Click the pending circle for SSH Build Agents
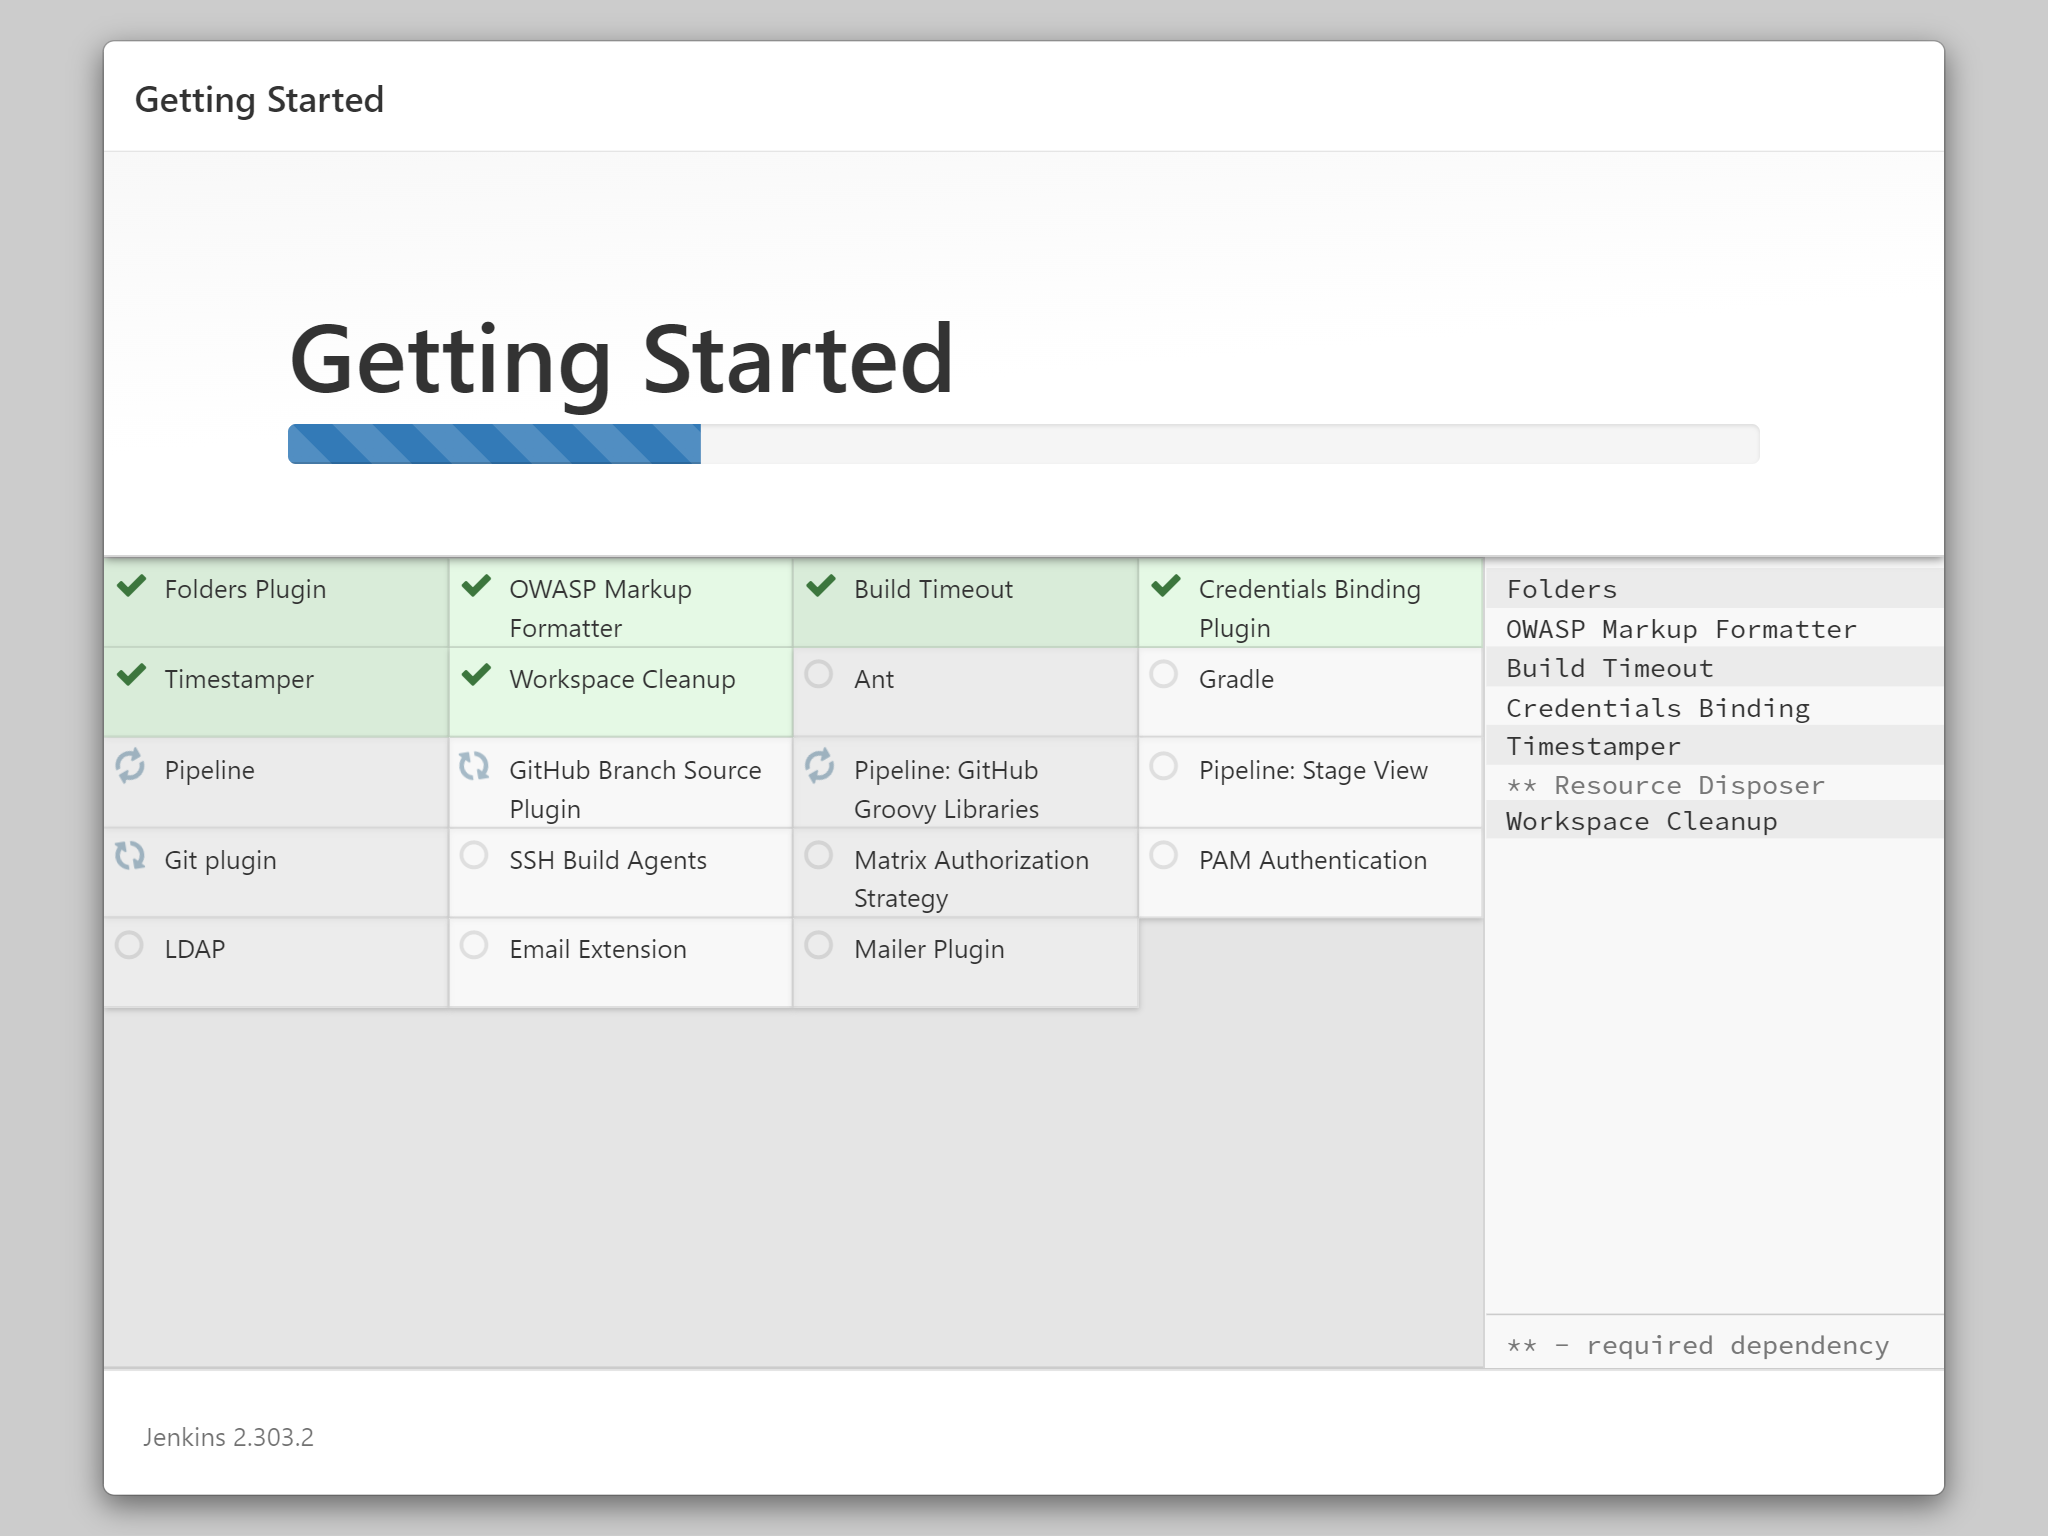This screenshot has width=2048, height=1536. [474, 856]
